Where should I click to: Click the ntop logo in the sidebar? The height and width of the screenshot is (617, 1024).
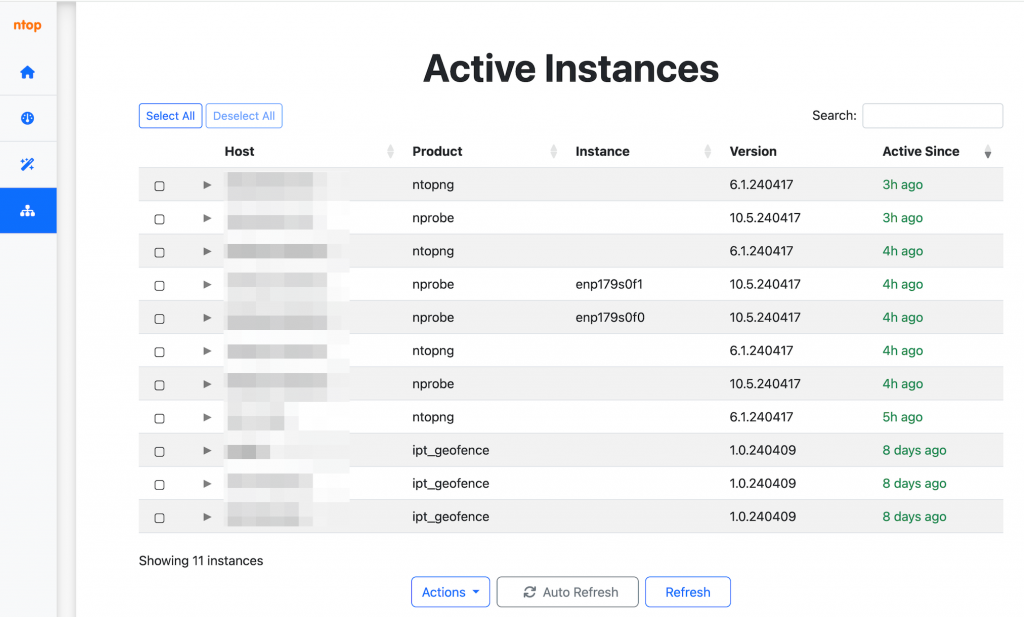coord(27,25)
